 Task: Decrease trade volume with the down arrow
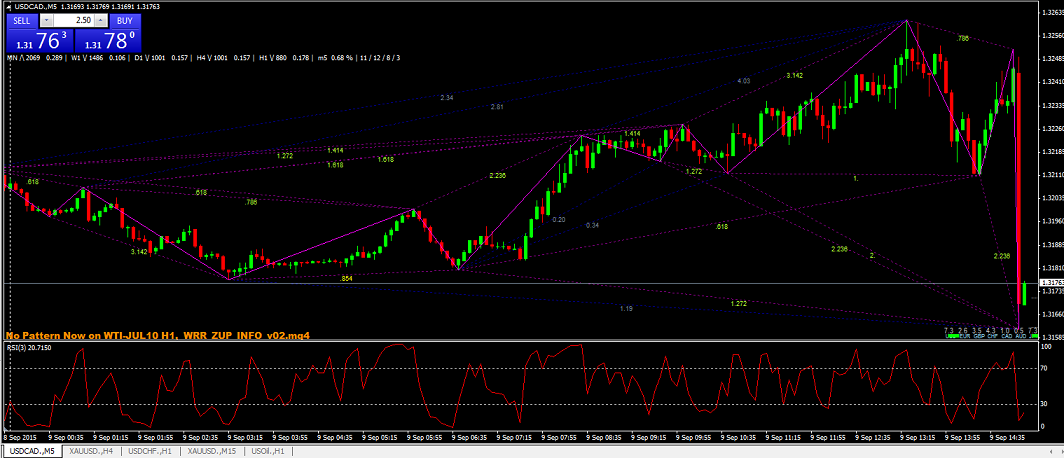[x=46, y=20]
